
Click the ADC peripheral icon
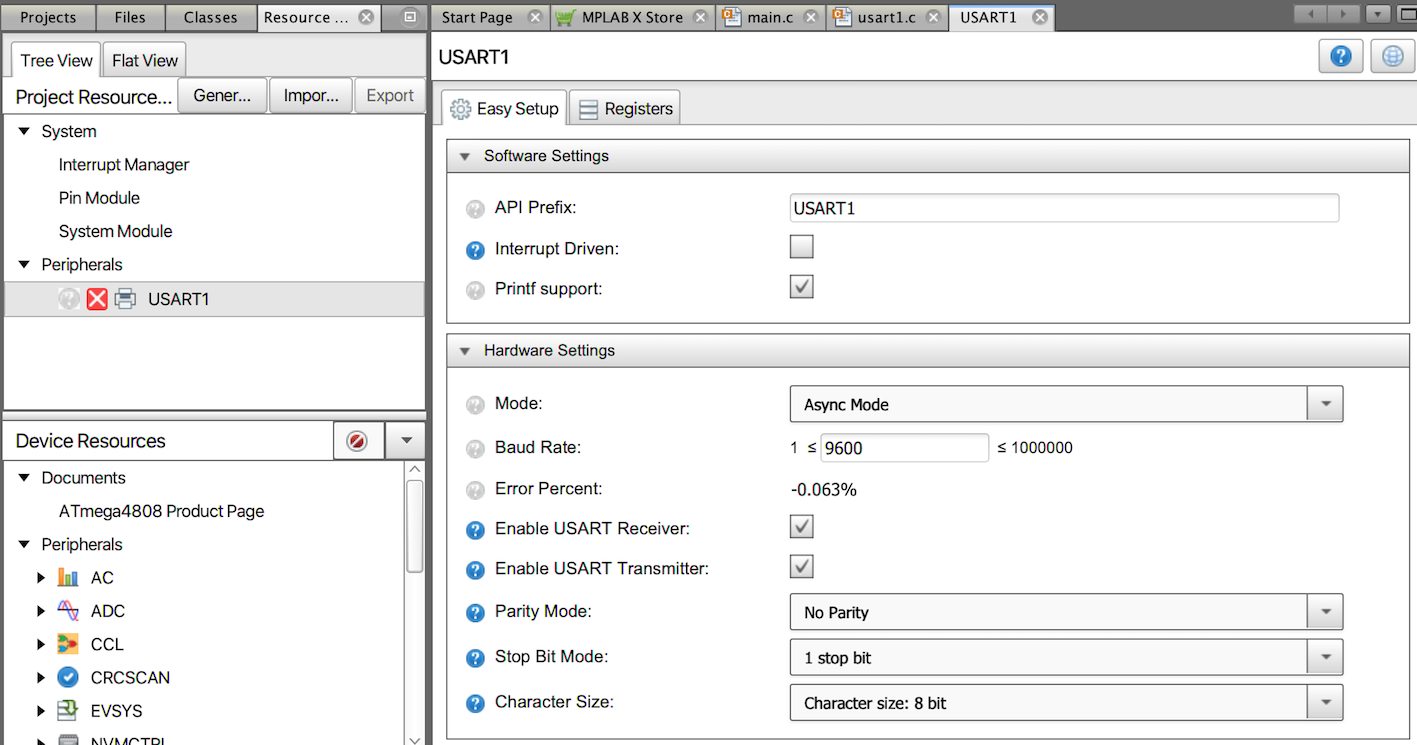68,611
